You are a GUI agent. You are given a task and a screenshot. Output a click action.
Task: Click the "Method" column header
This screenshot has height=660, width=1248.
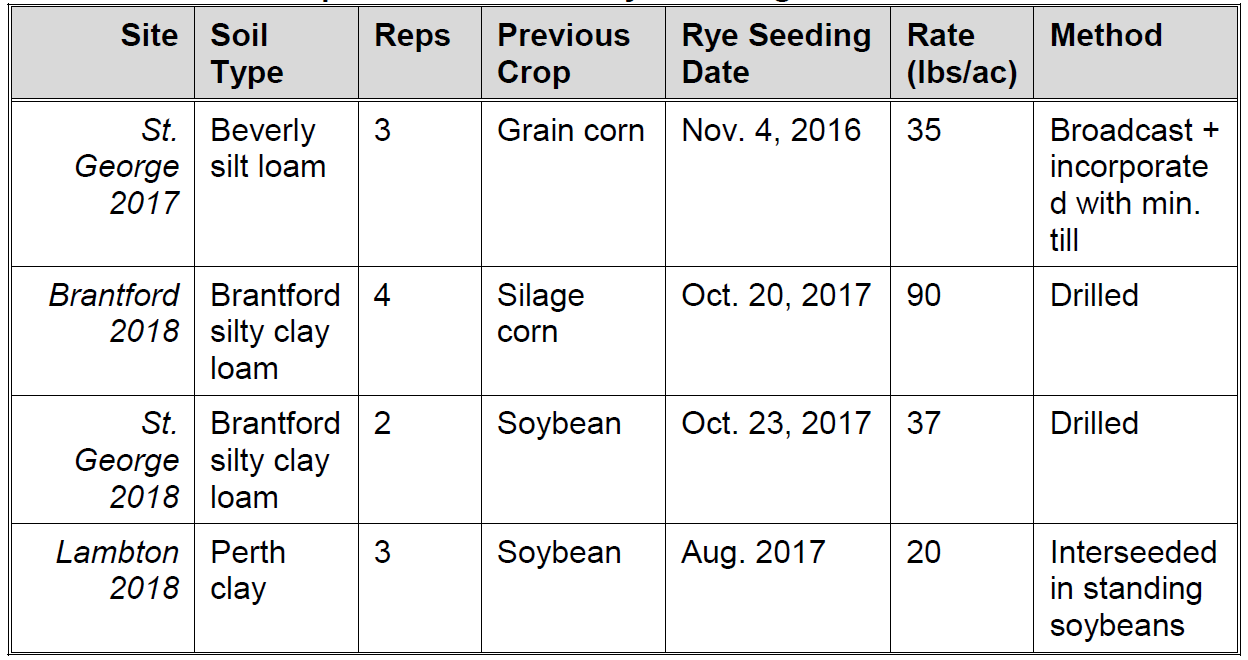click(x=1106, y=36)
